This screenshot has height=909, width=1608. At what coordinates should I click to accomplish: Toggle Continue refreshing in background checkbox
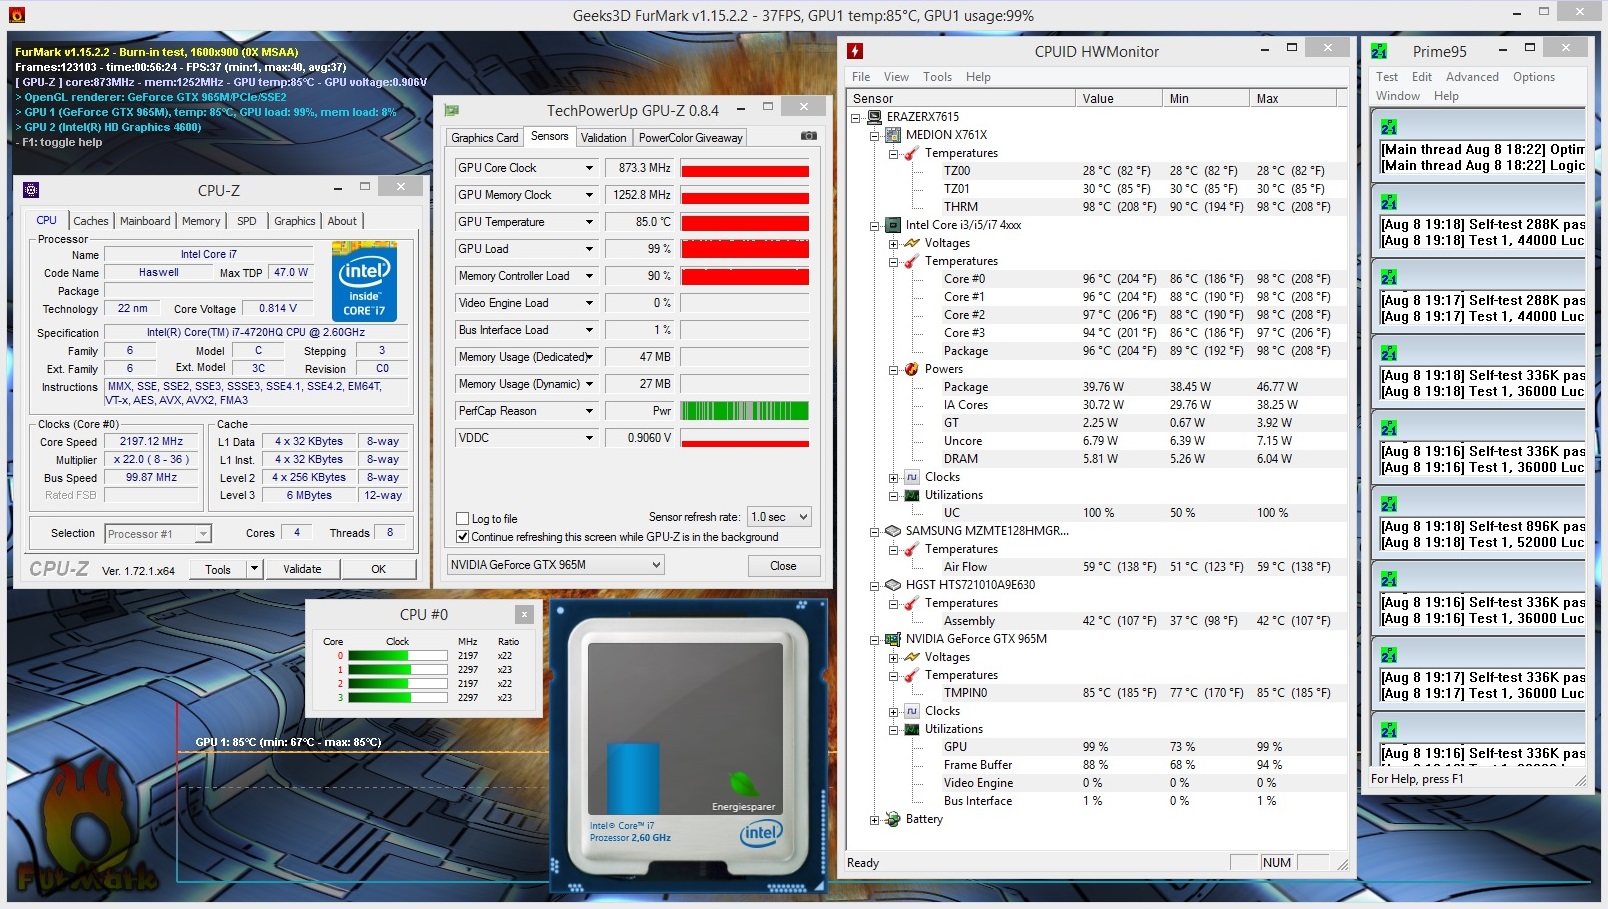click(x=462, y=537)
